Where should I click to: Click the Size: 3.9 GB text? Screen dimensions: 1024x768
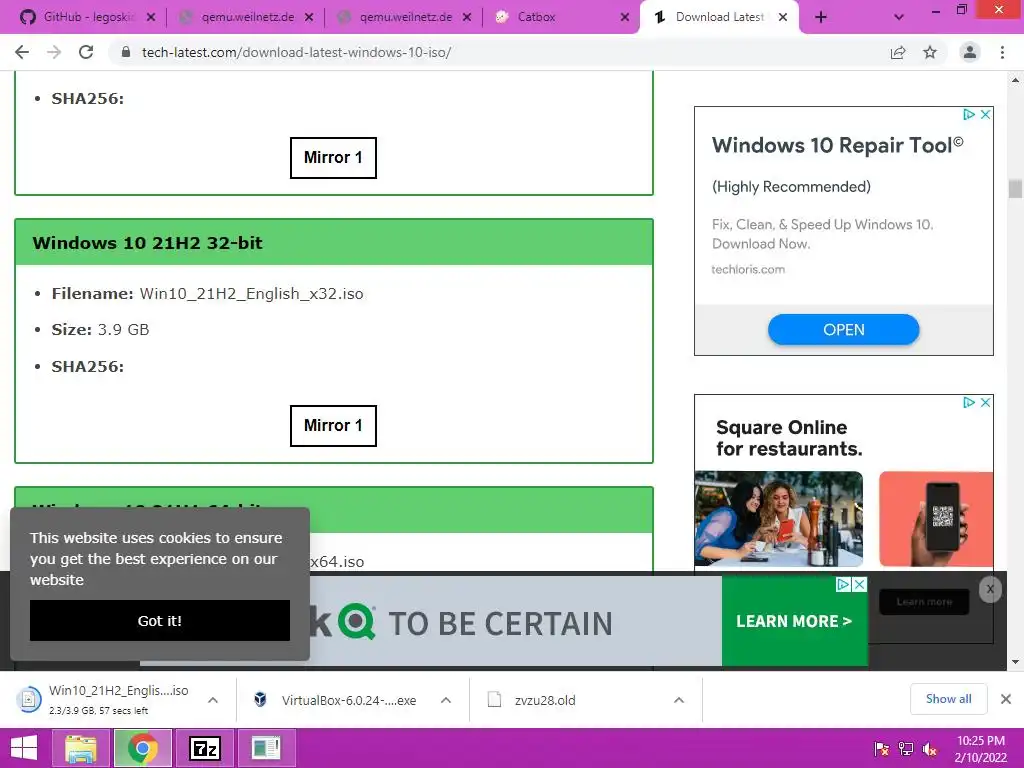pyautogui.click(x=101, y=330)
